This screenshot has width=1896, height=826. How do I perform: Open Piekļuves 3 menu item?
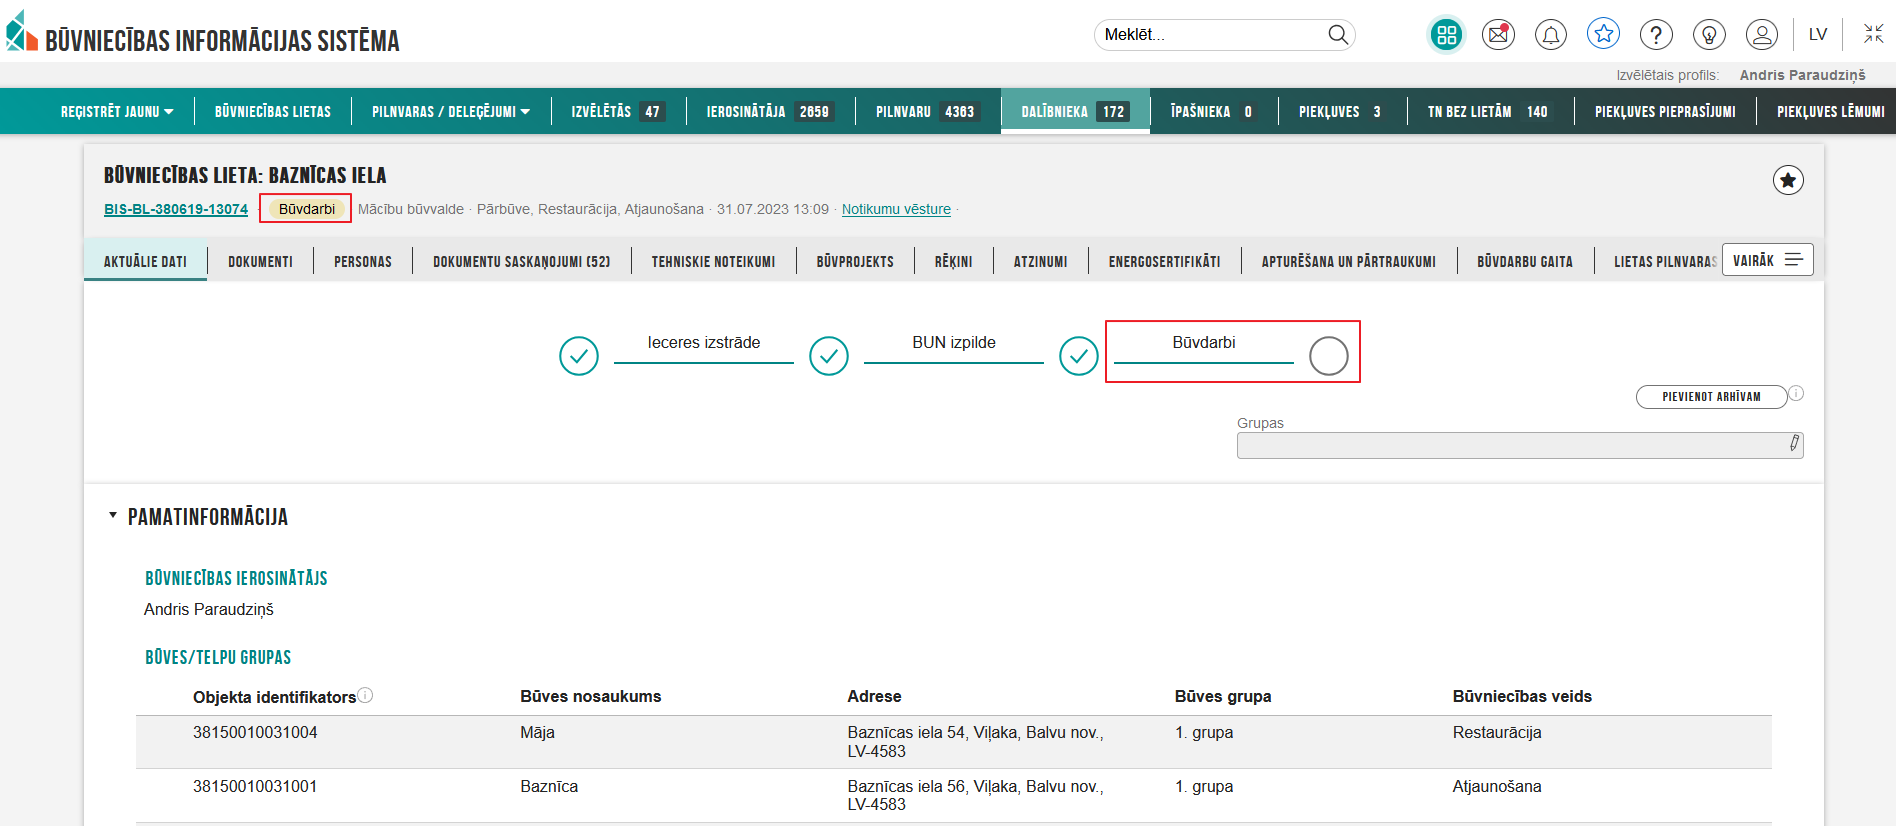coord(1342,112)
